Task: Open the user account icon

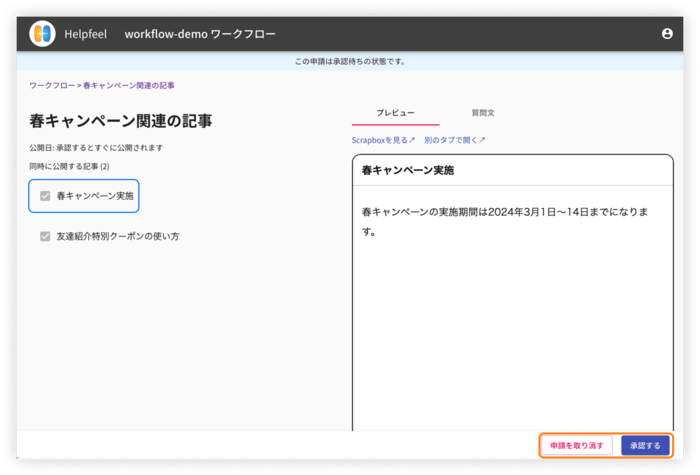Action: coord(667,33)
